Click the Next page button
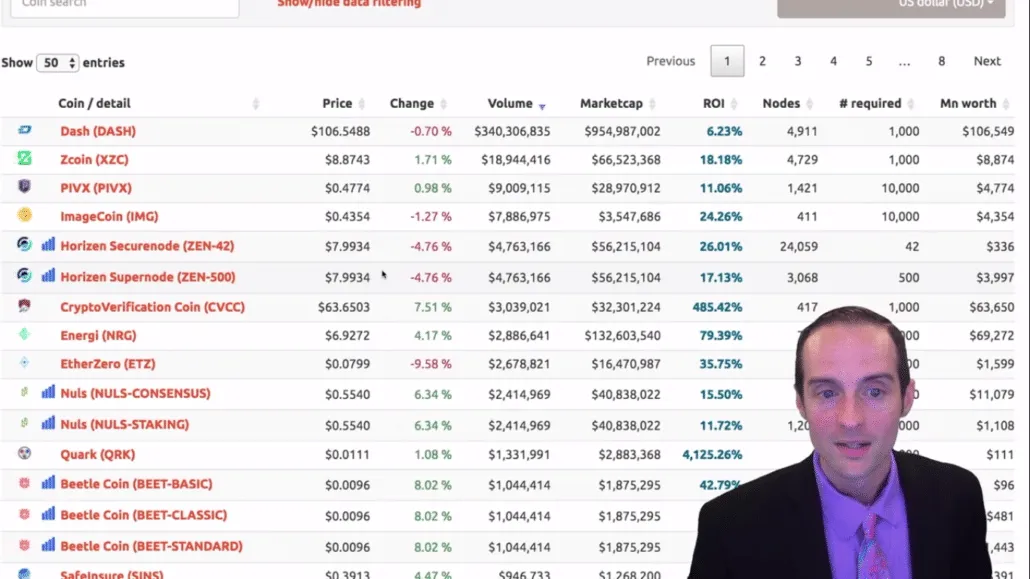Screen dimensions: 1030x579 coord(987,61)
